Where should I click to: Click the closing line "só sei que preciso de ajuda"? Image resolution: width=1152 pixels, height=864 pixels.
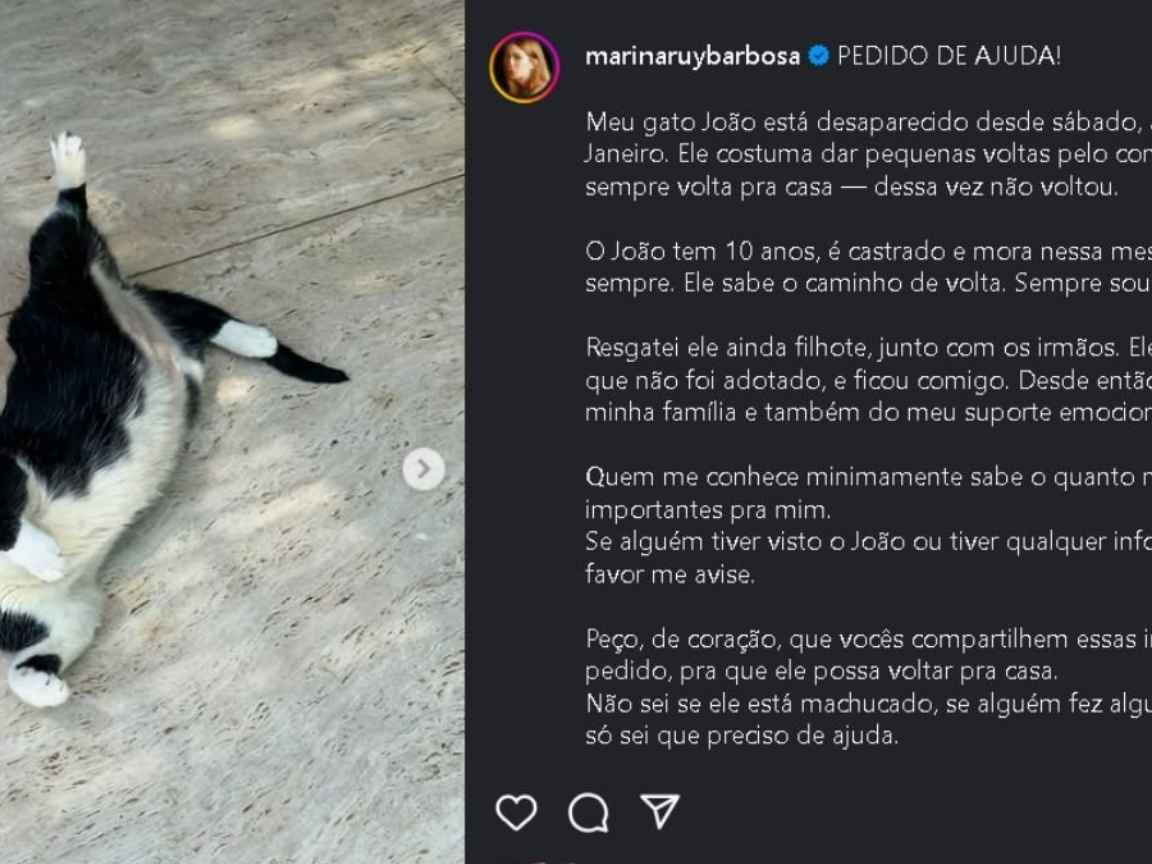point(742,736)
